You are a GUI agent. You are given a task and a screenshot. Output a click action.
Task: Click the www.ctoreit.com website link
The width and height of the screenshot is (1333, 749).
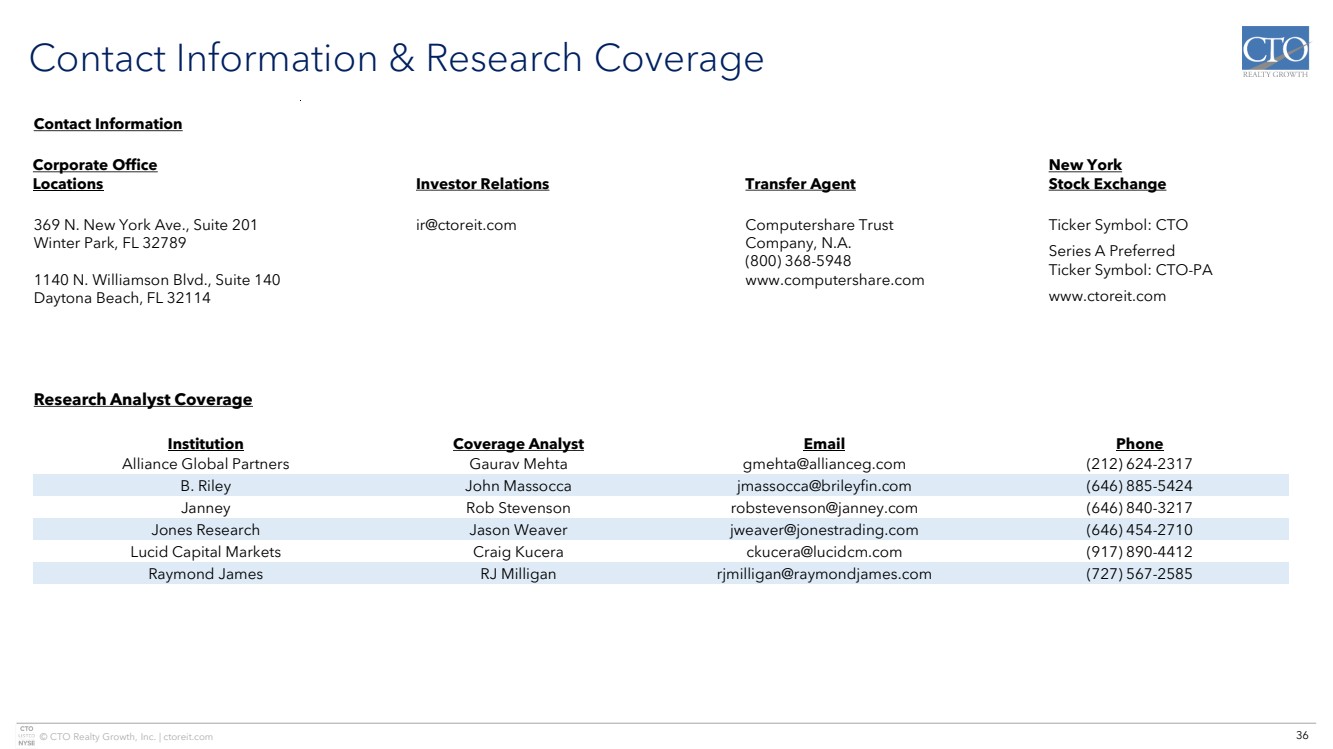click(1107, 296)
